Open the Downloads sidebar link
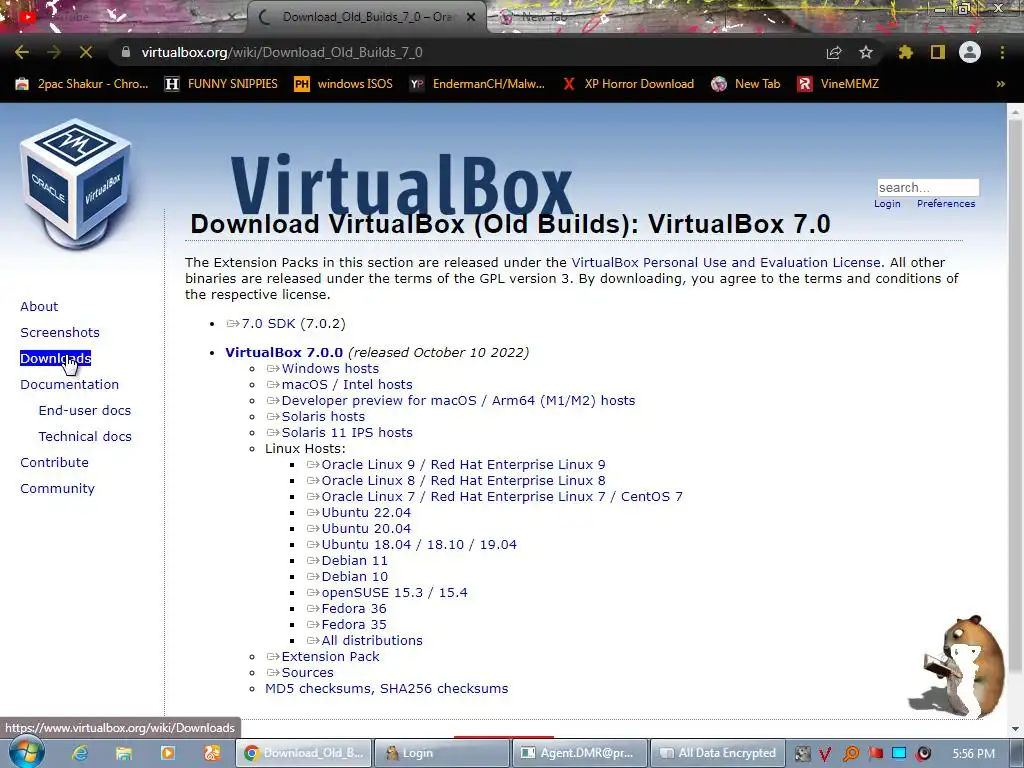Screen dimensions: 1024x768 (x=56, y=359)
